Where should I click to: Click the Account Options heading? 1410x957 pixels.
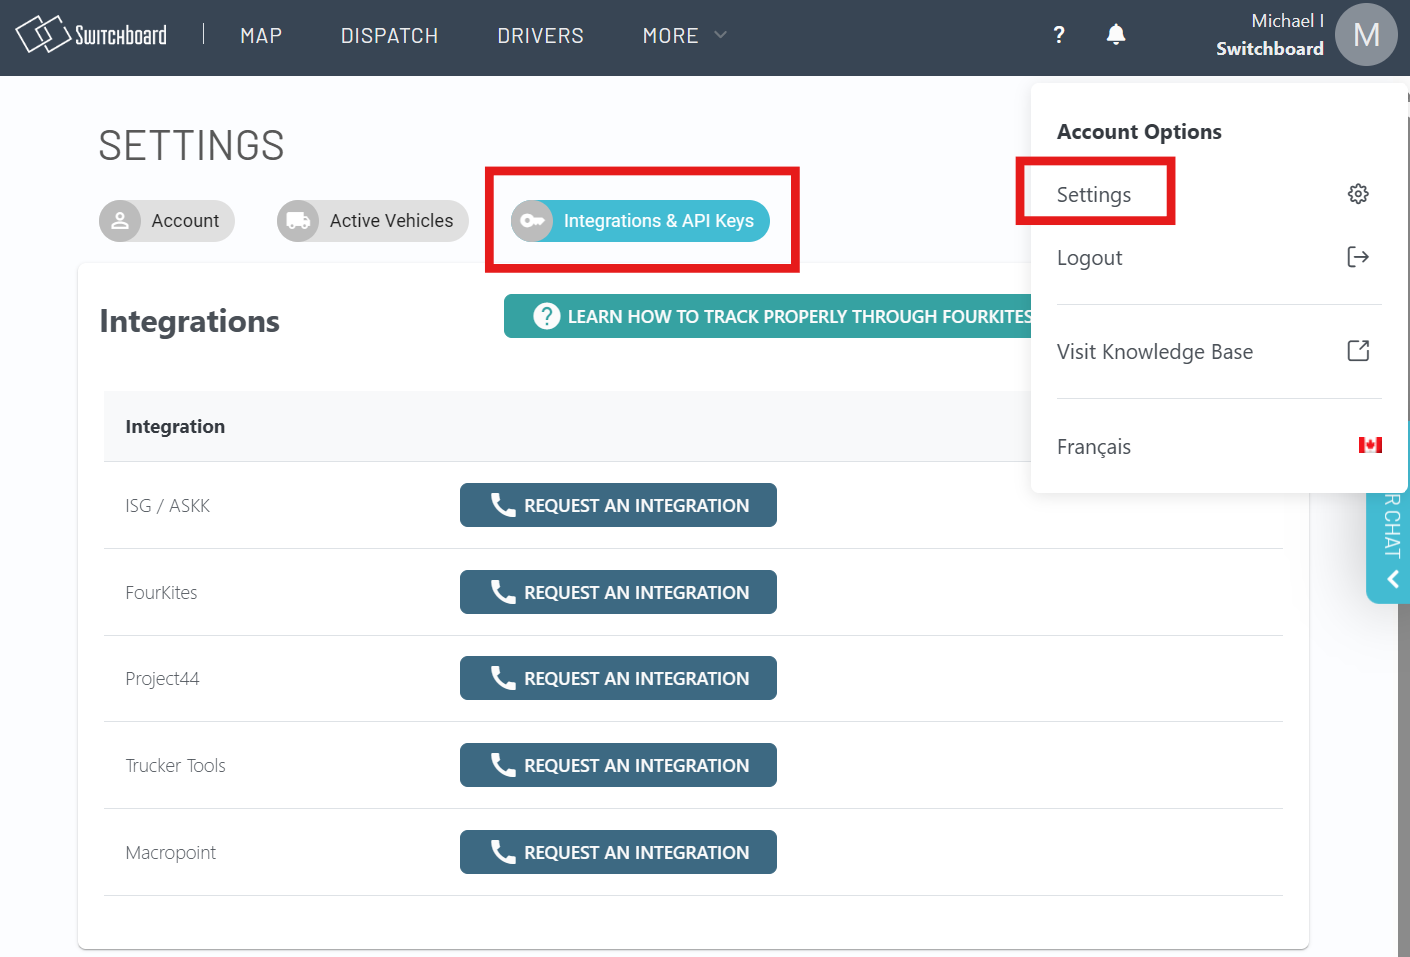coord(1139,132)
